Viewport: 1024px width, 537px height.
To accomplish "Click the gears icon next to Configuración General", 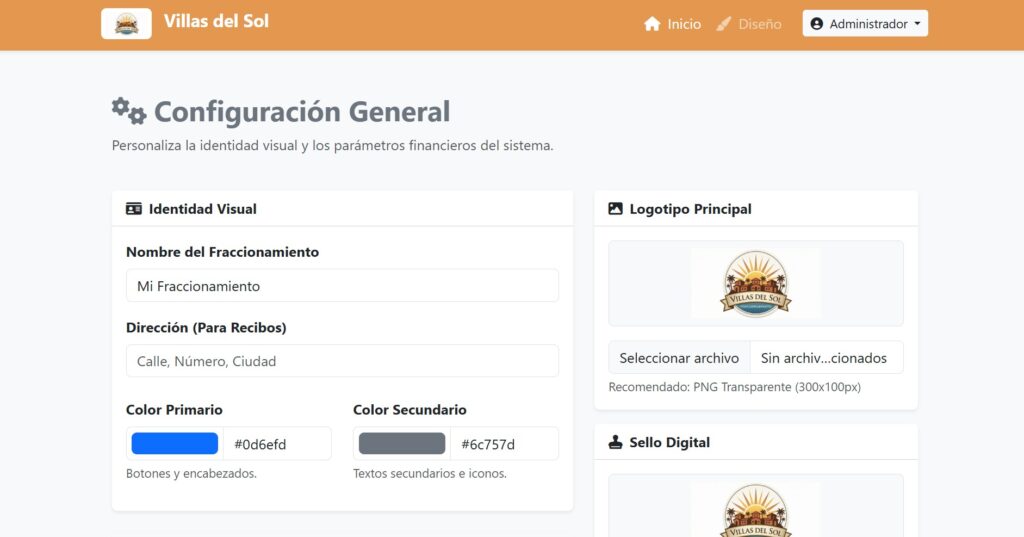I will point(129,110).
